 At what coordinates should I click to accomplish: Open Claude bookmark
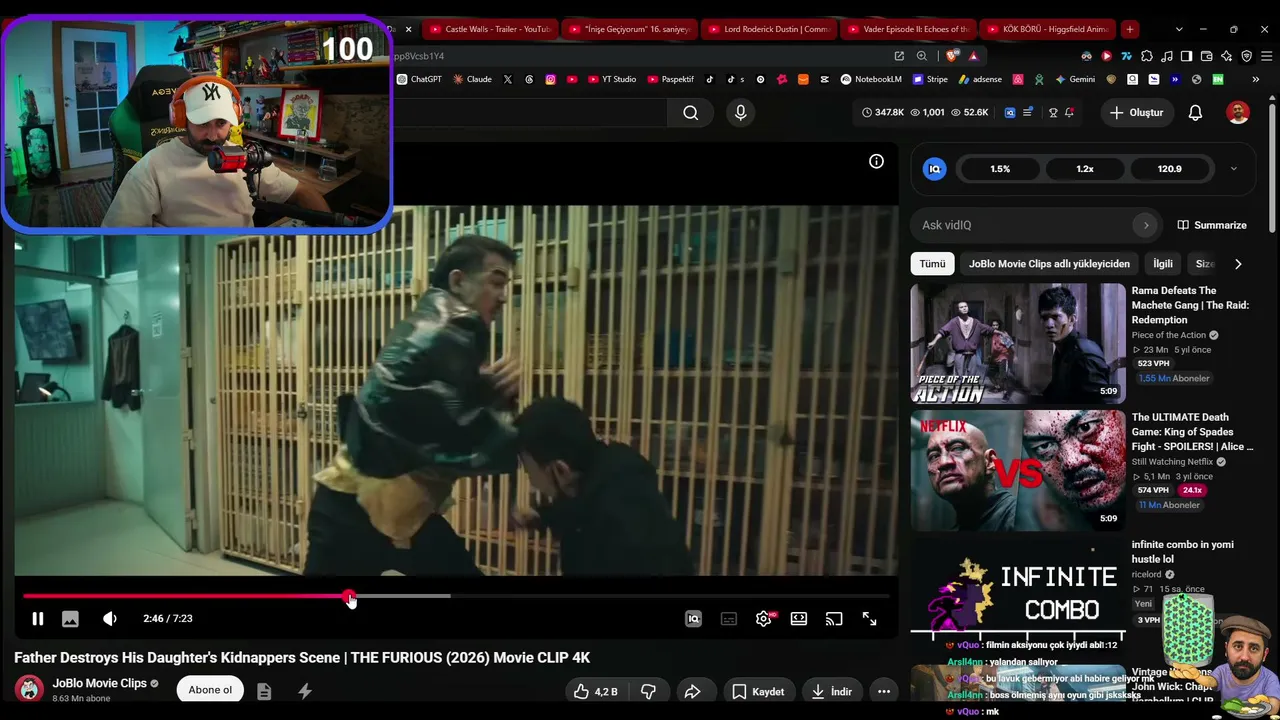tap(472, 79)
